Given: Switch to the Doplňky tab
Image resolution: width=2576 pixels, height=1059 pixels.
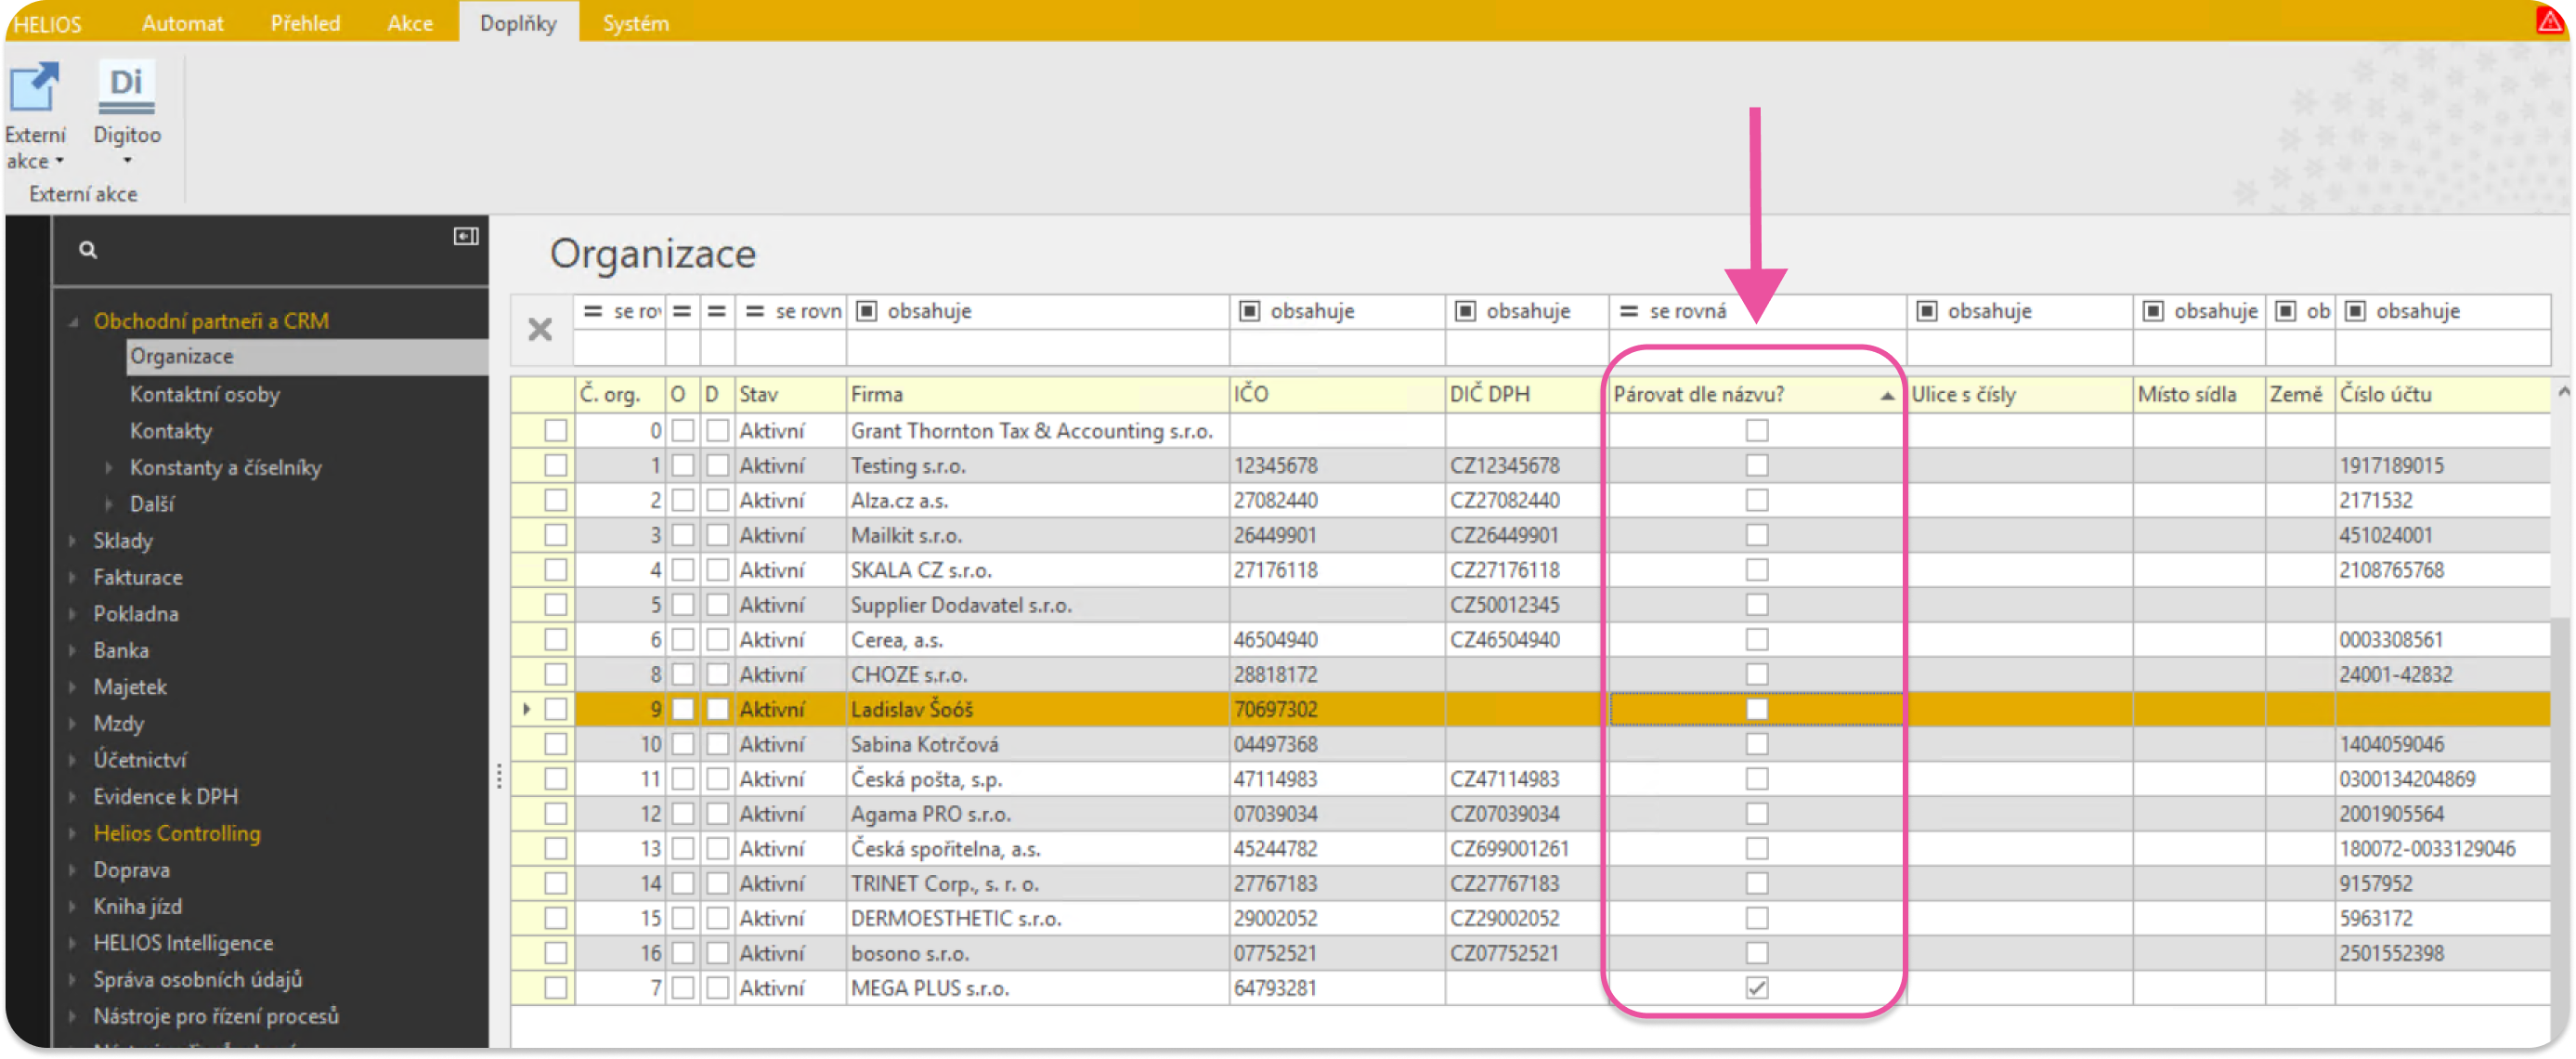Looking at the screenshot, I should pyautogui.click(x=518, y=23).
